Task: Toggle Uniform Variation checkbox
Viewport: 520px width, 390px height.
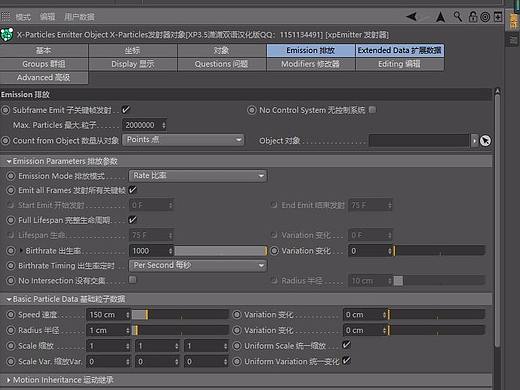Action: click(346, 360)
